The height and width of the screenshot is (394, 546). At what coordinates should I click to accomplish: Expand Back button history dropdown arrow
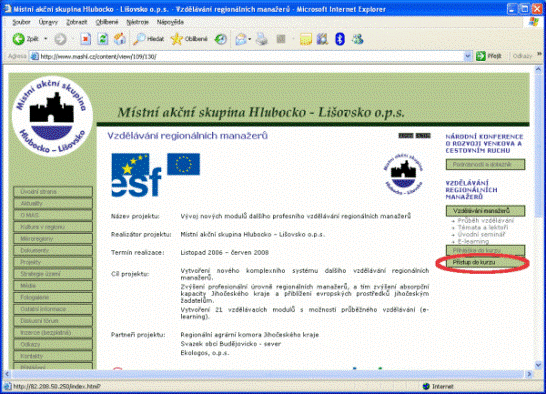(x=46, y=39)
